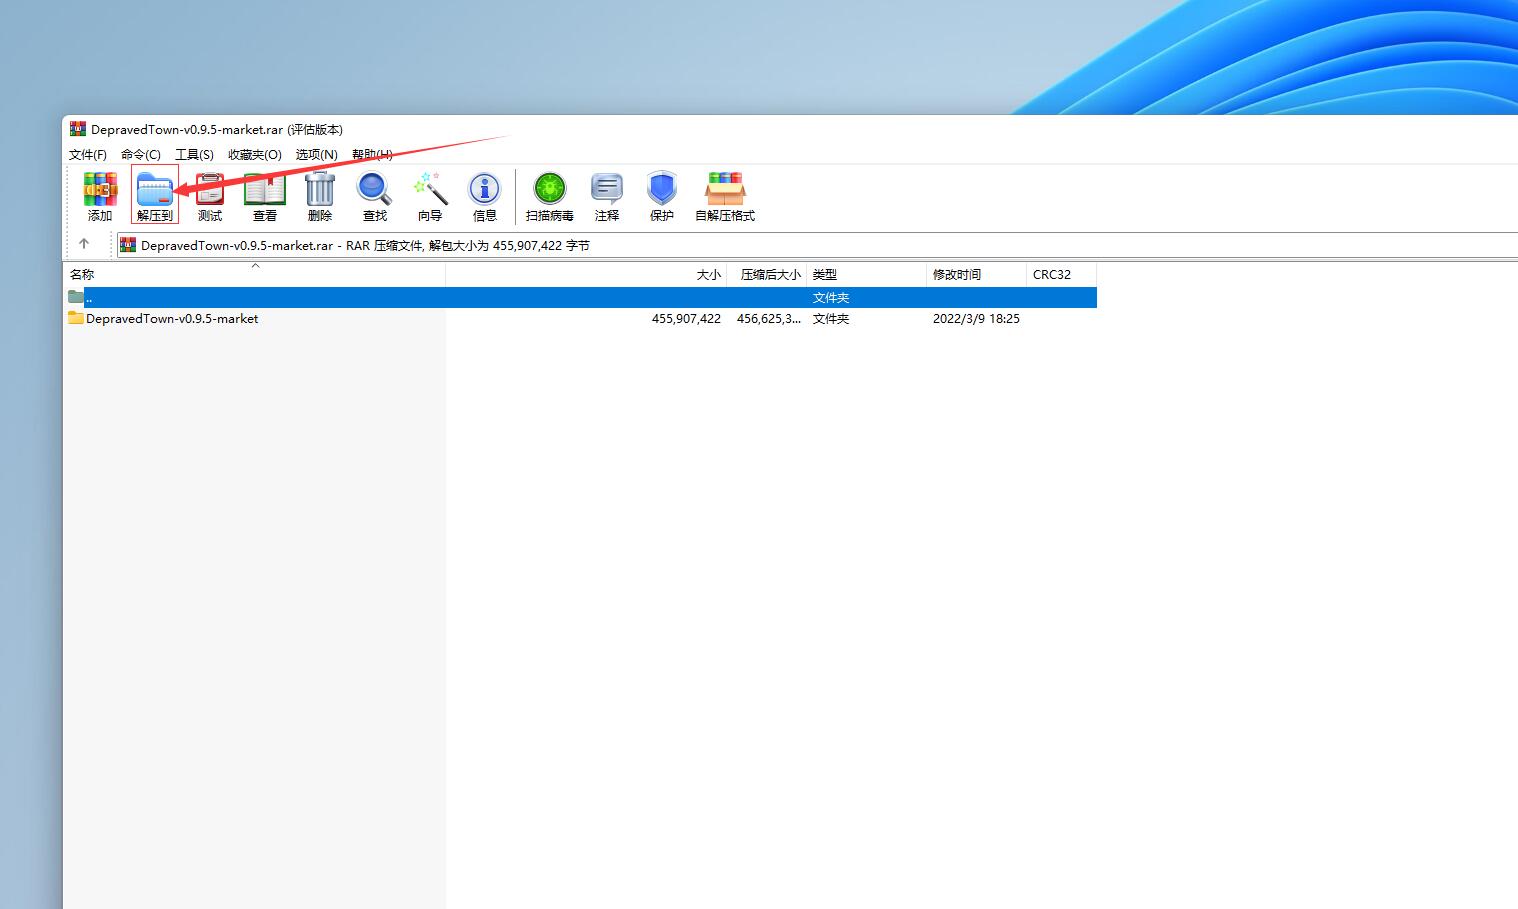Image resolution: width=1518 pixels, height=909 pixels.
Task: Sort by 修改时间 column header
Action: pyautogui.click(x=977, y=274)
